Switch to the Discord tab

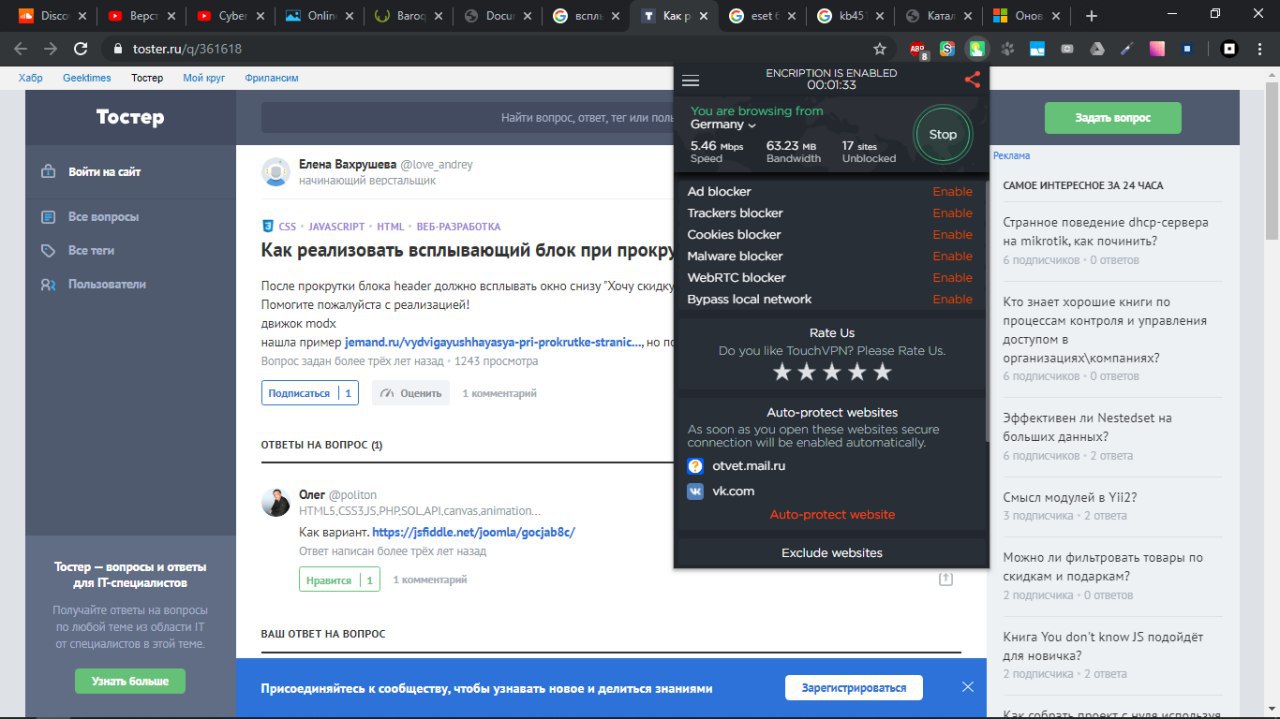pos(50,16)
